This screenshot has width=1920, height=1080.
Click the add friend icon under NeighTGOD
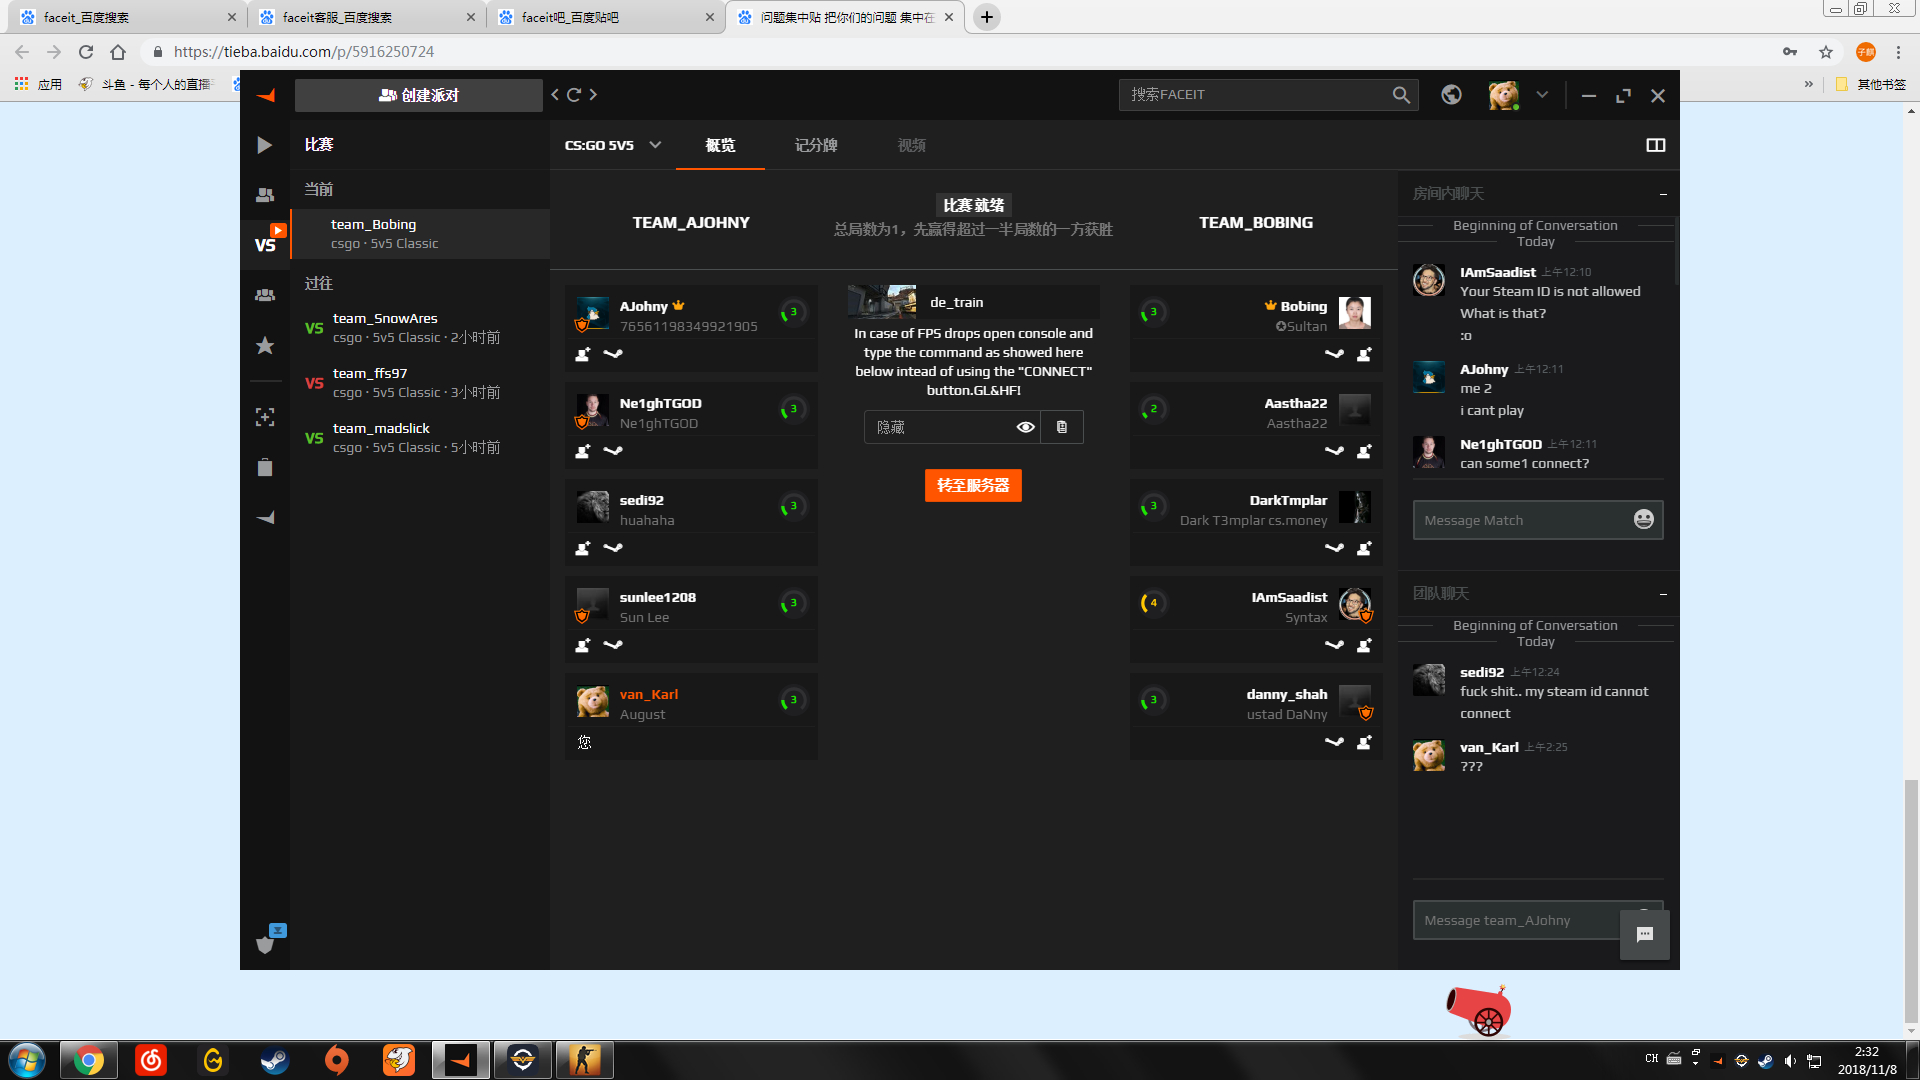coord(583,451)
